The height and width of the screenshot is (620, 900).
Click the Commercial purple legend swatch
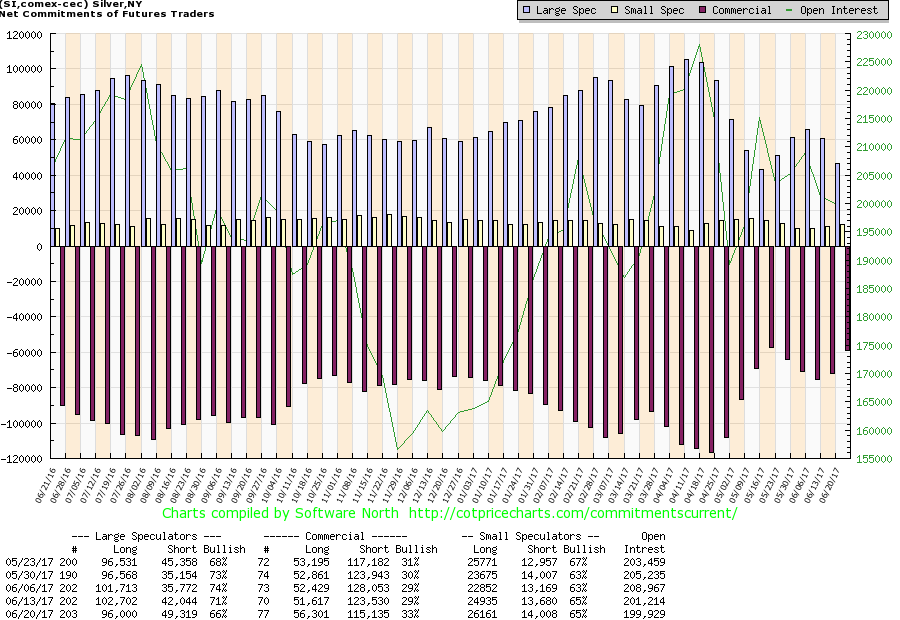pyautogui.click(x=703, y=10)
